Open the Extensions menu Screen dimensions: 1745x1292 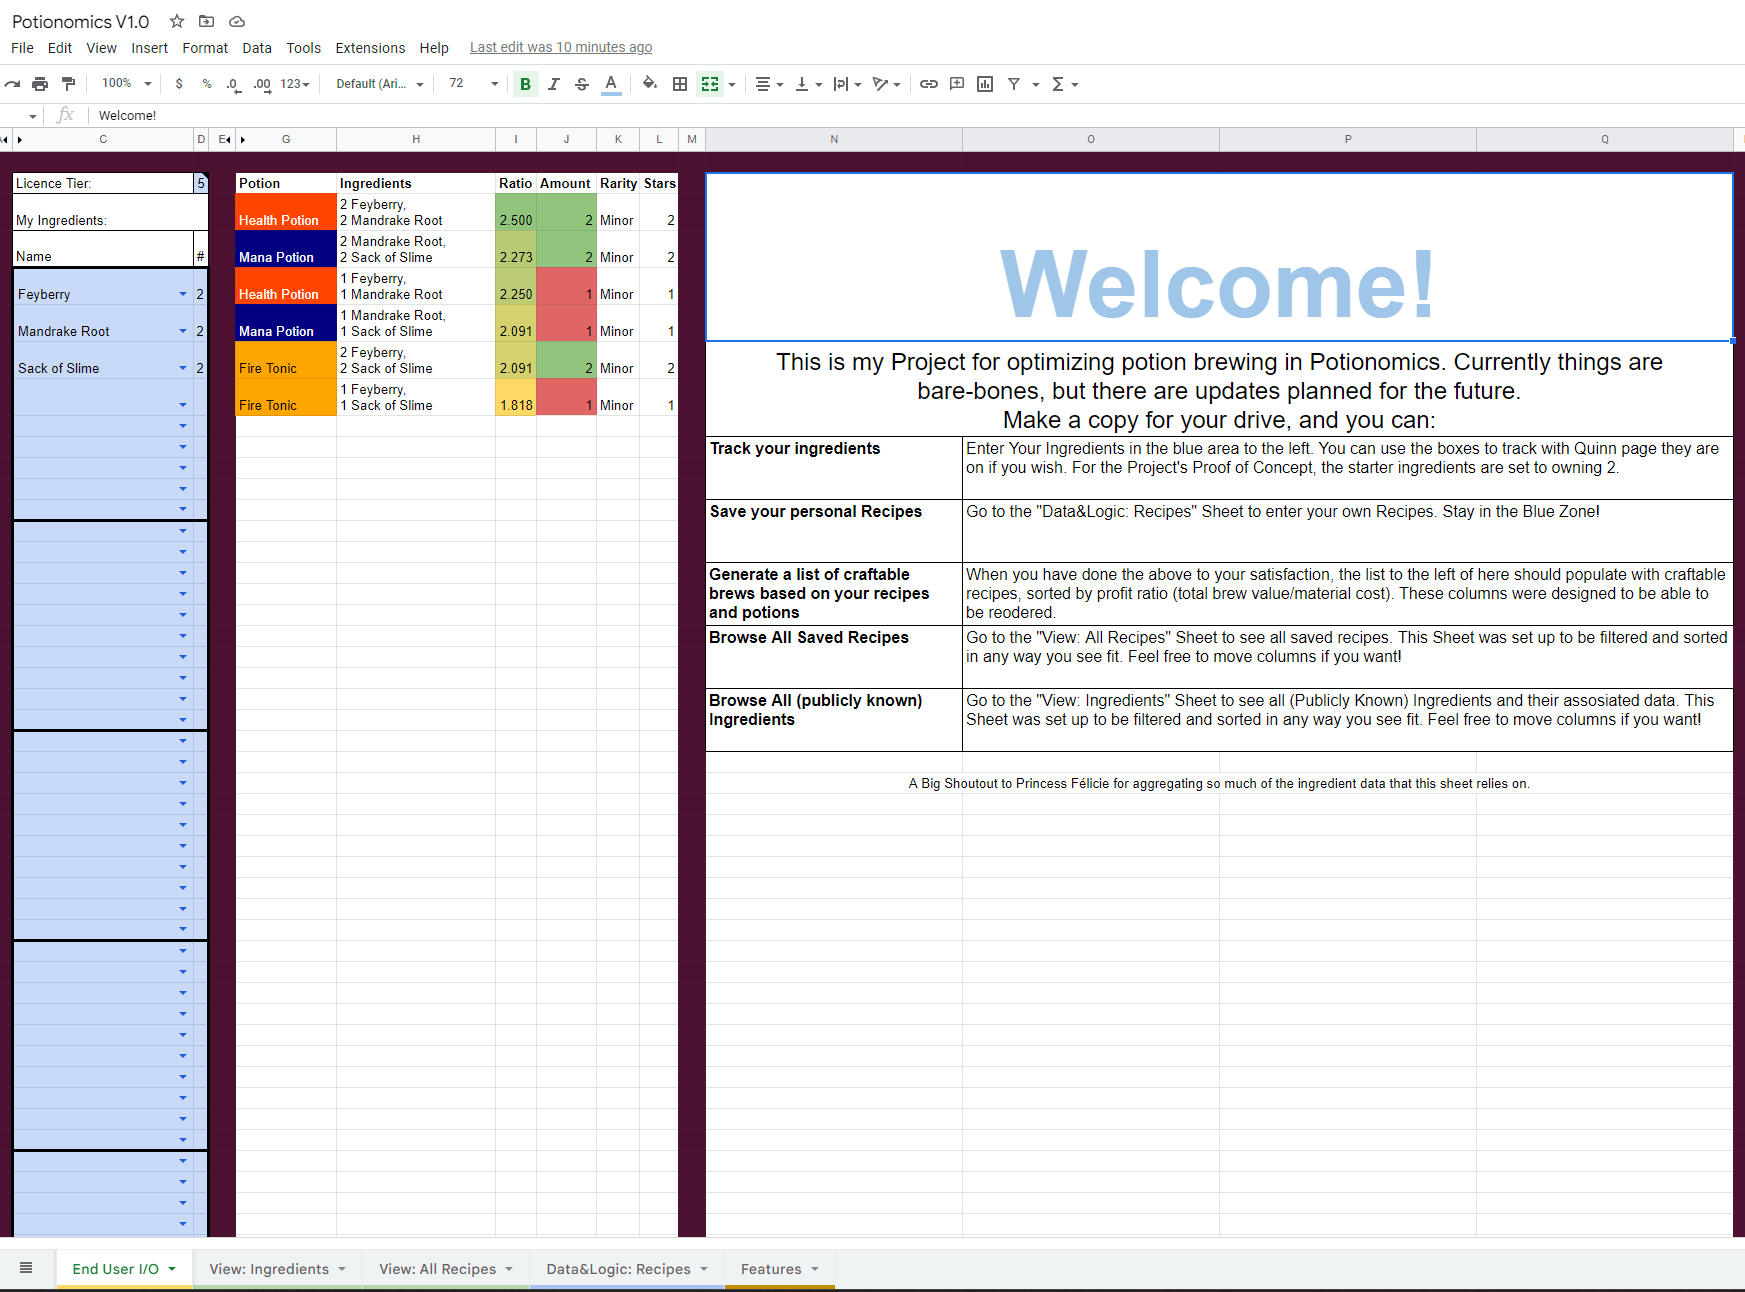coord(370,48)
